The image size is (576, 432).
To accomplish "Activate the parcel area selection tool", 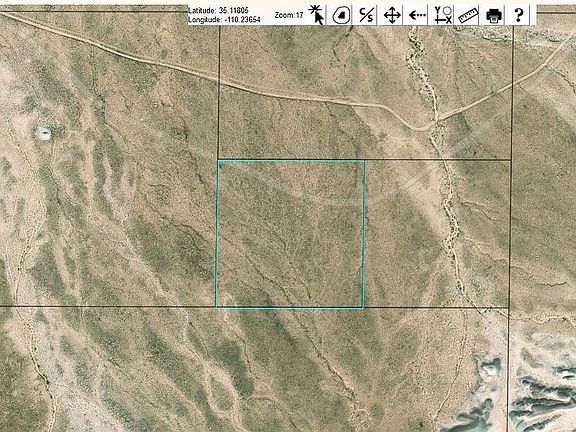I will [341, 15].
